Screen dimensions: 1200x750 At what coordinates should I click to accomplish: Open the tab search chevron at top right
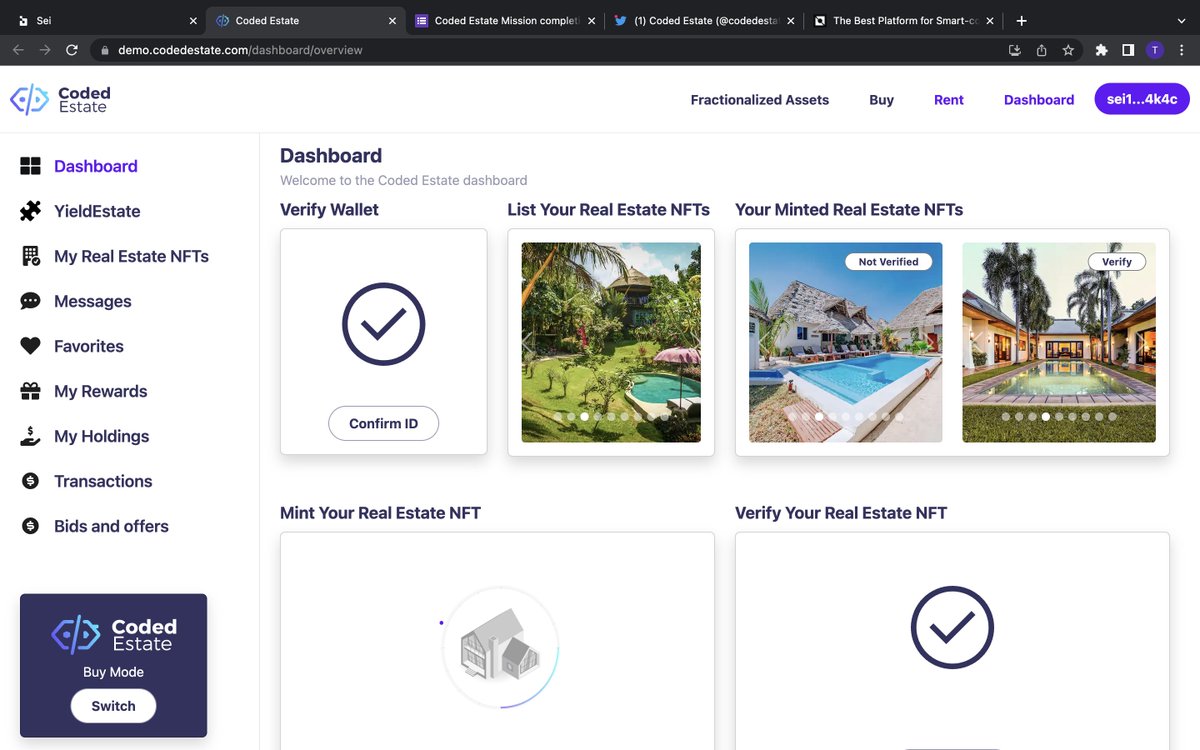click(1181, 20)
